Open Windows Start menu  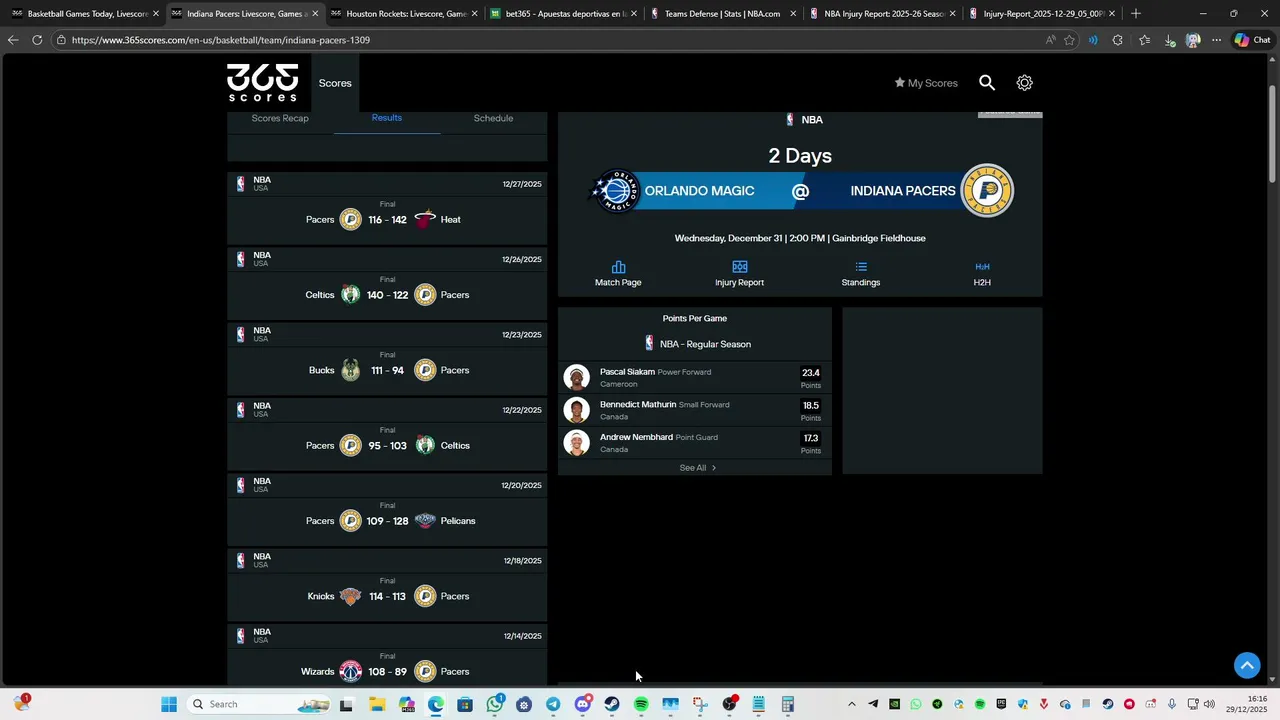(x=169, y=704)
